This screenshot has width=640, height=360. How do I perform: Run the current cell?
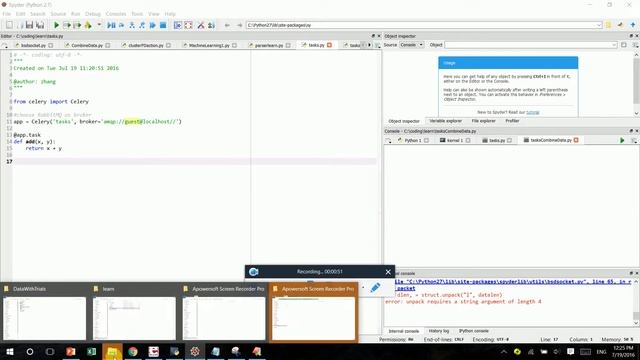pyautogui.click(x=67, y=25)
